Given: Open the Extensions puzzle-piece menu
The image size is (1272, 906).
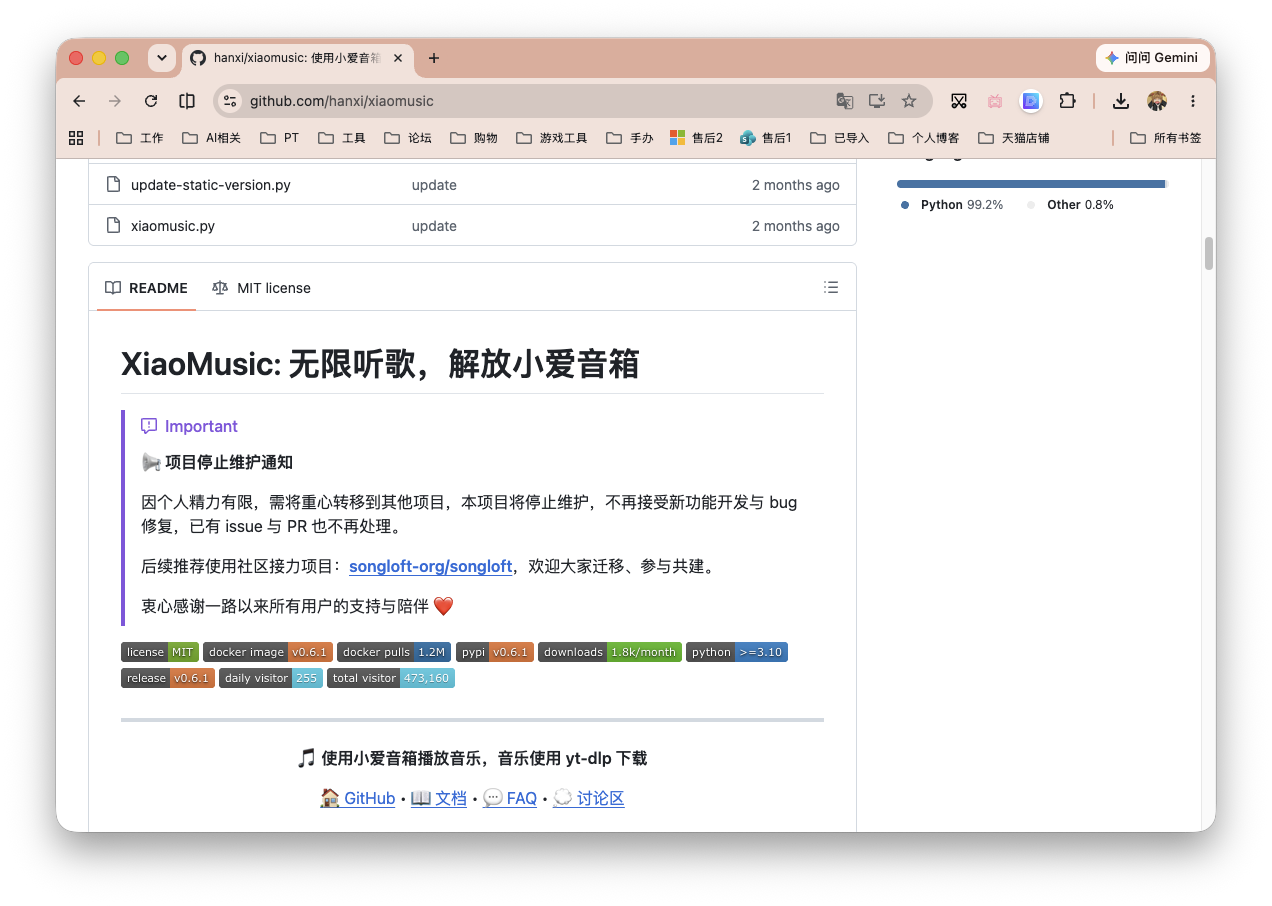Looking at the screenshot, I should 1067,101.
